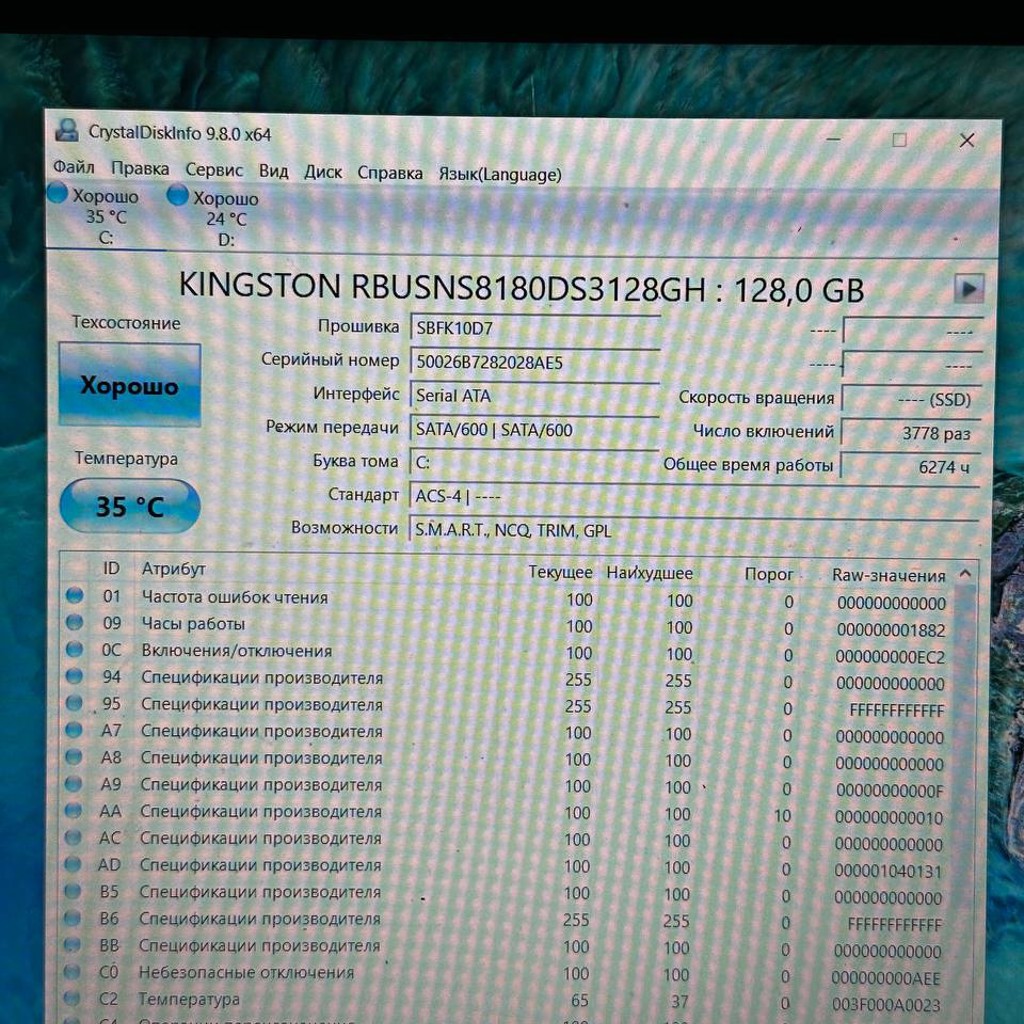Click status dot of attribute AA
The width and height of the screenshot is (1024, 1024).
[73, 810]
